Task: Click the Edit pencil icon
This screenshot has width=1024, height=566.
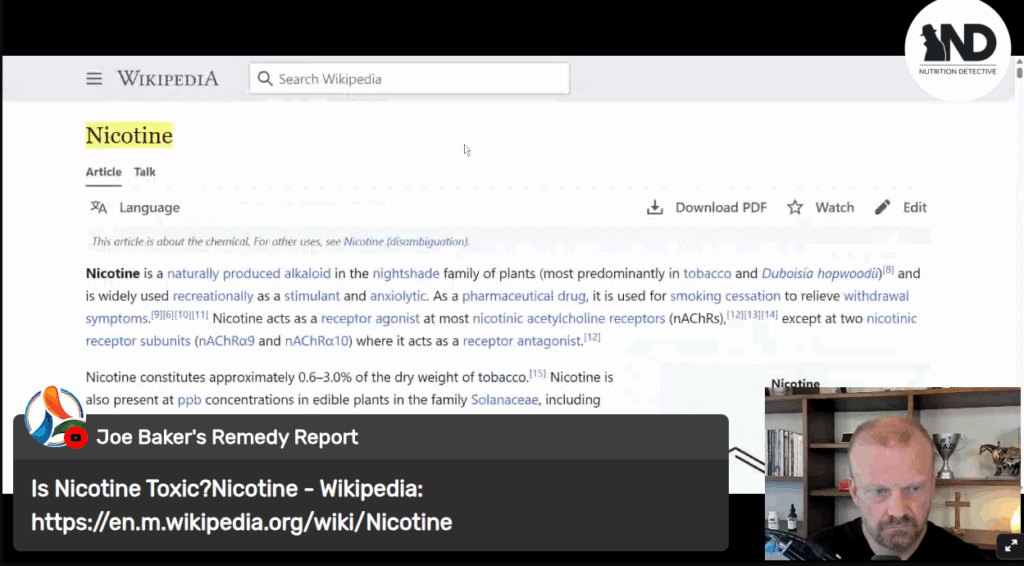Action: [x=882, y=208]
